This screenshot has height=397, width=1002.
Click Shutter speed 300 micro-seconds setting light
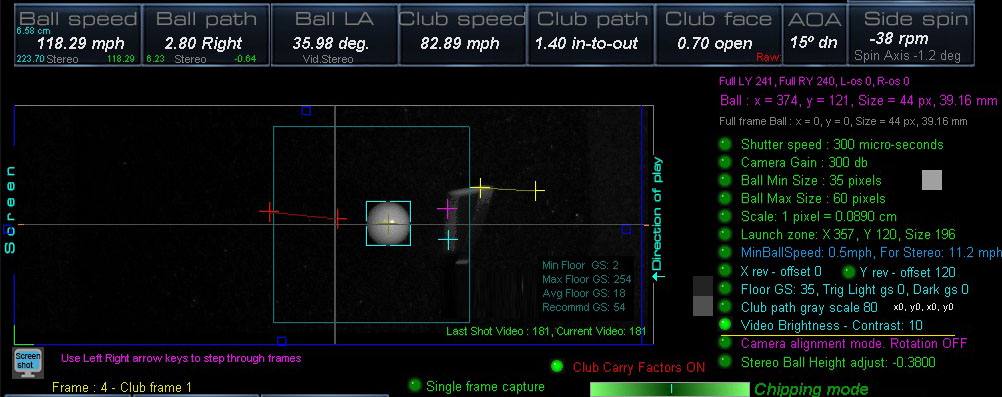point(725,144)
